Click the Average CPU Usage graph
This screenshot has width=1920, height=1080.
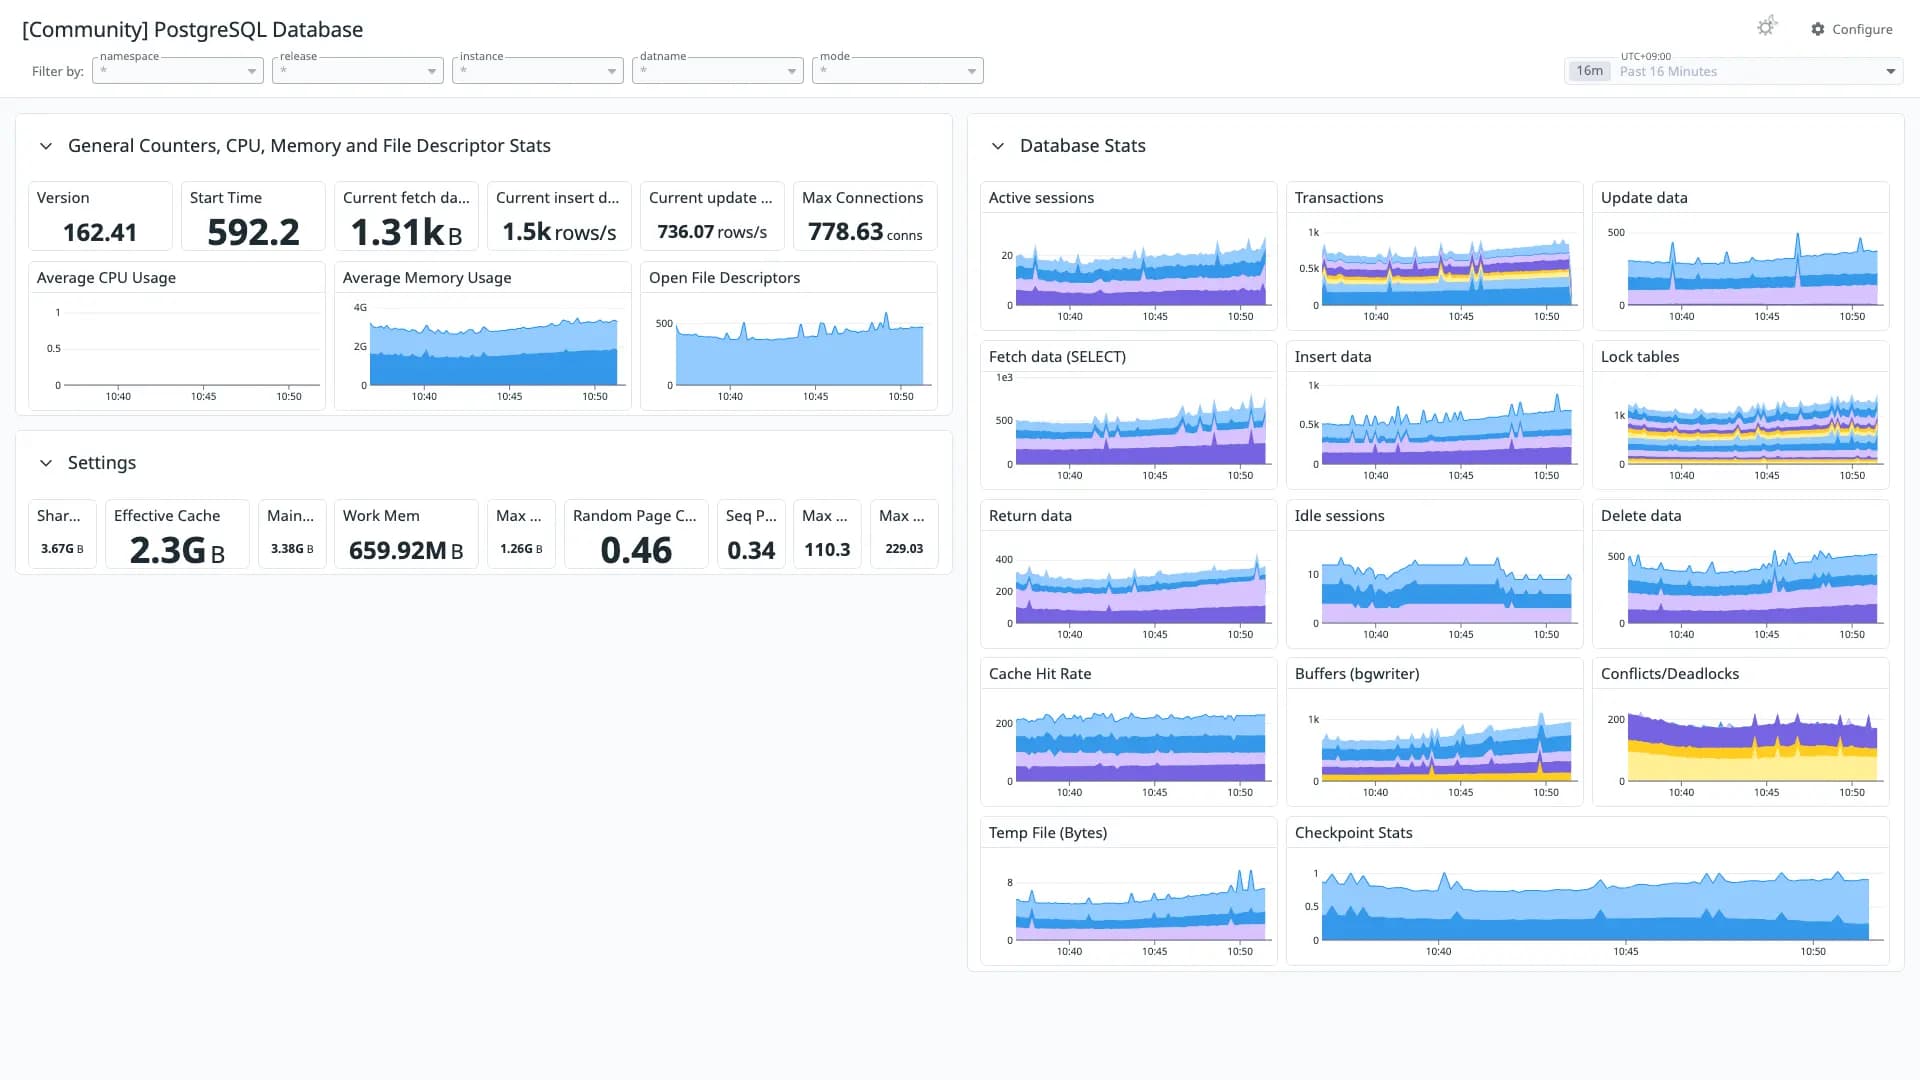(x=177, y=350)
